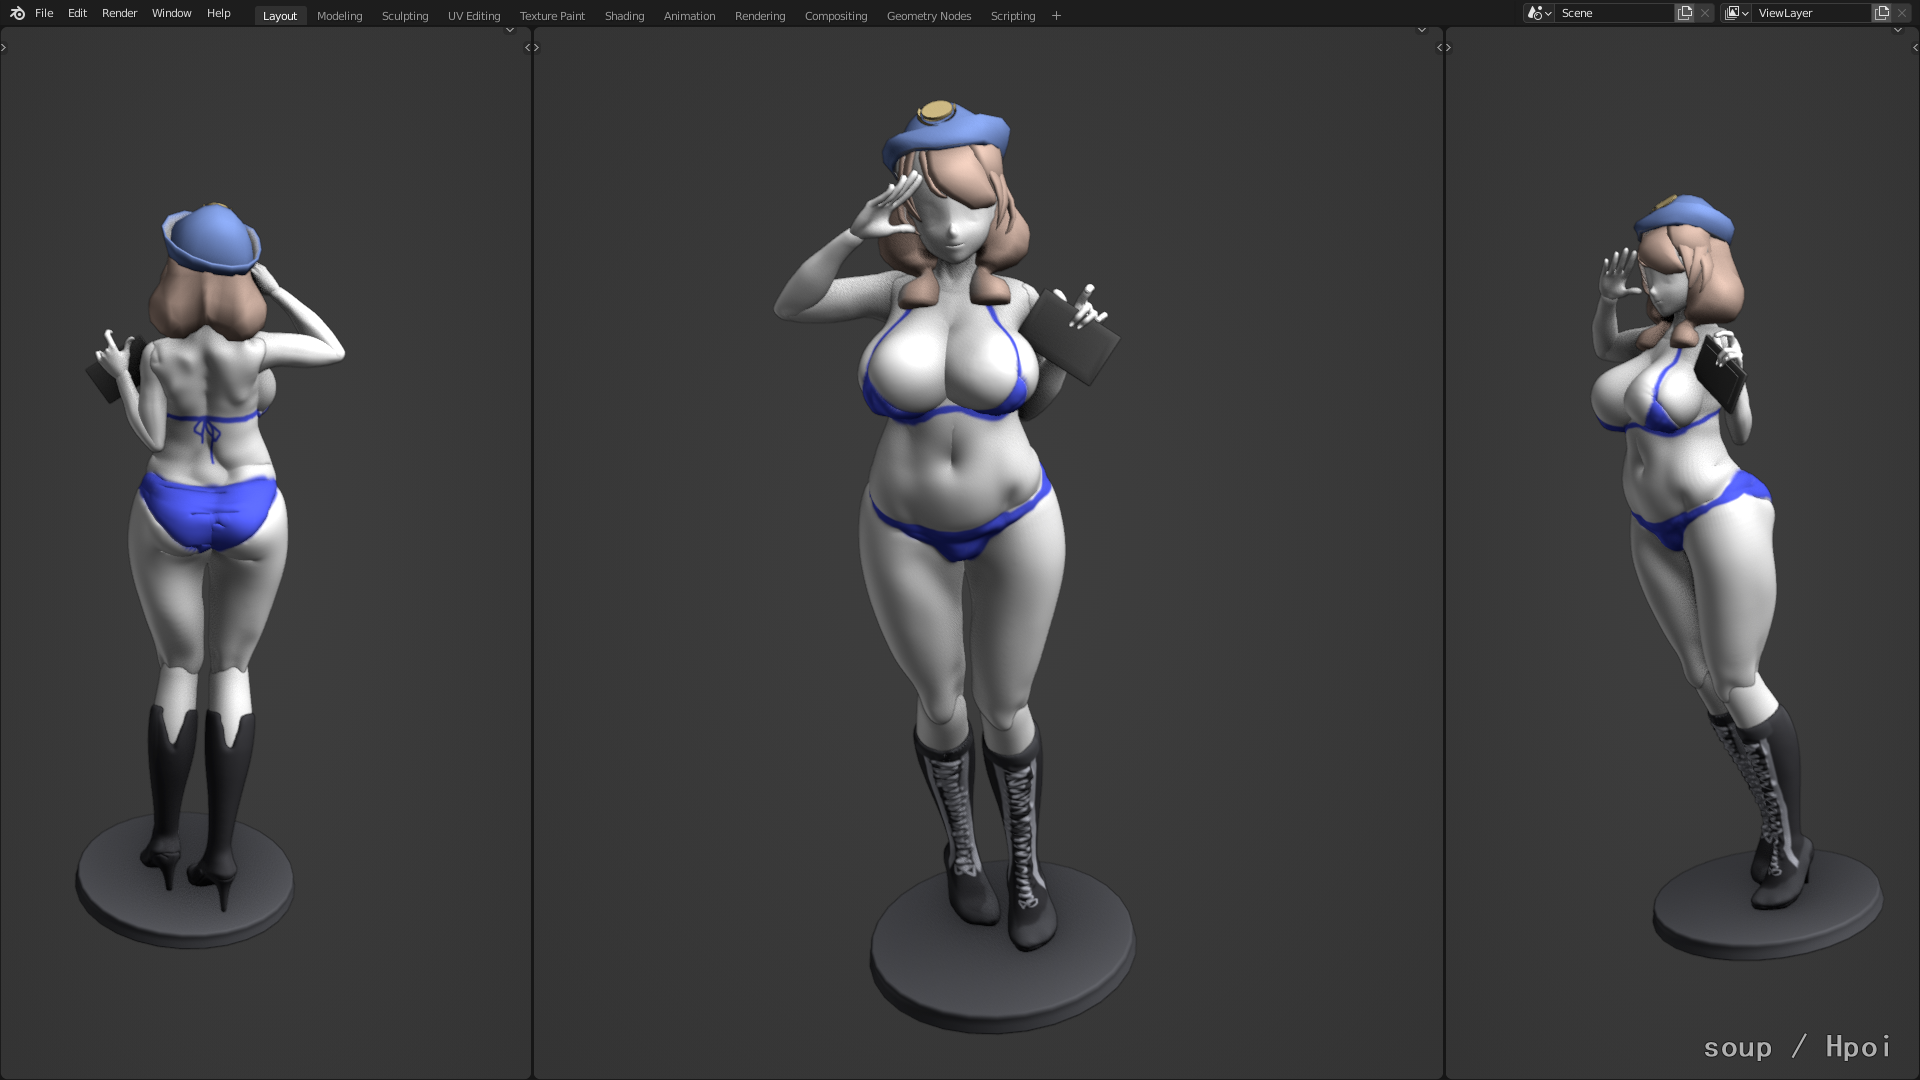Screen dimensions: 1920x1080
Task: Click the Scene name field
Action: click(1612, 13)
